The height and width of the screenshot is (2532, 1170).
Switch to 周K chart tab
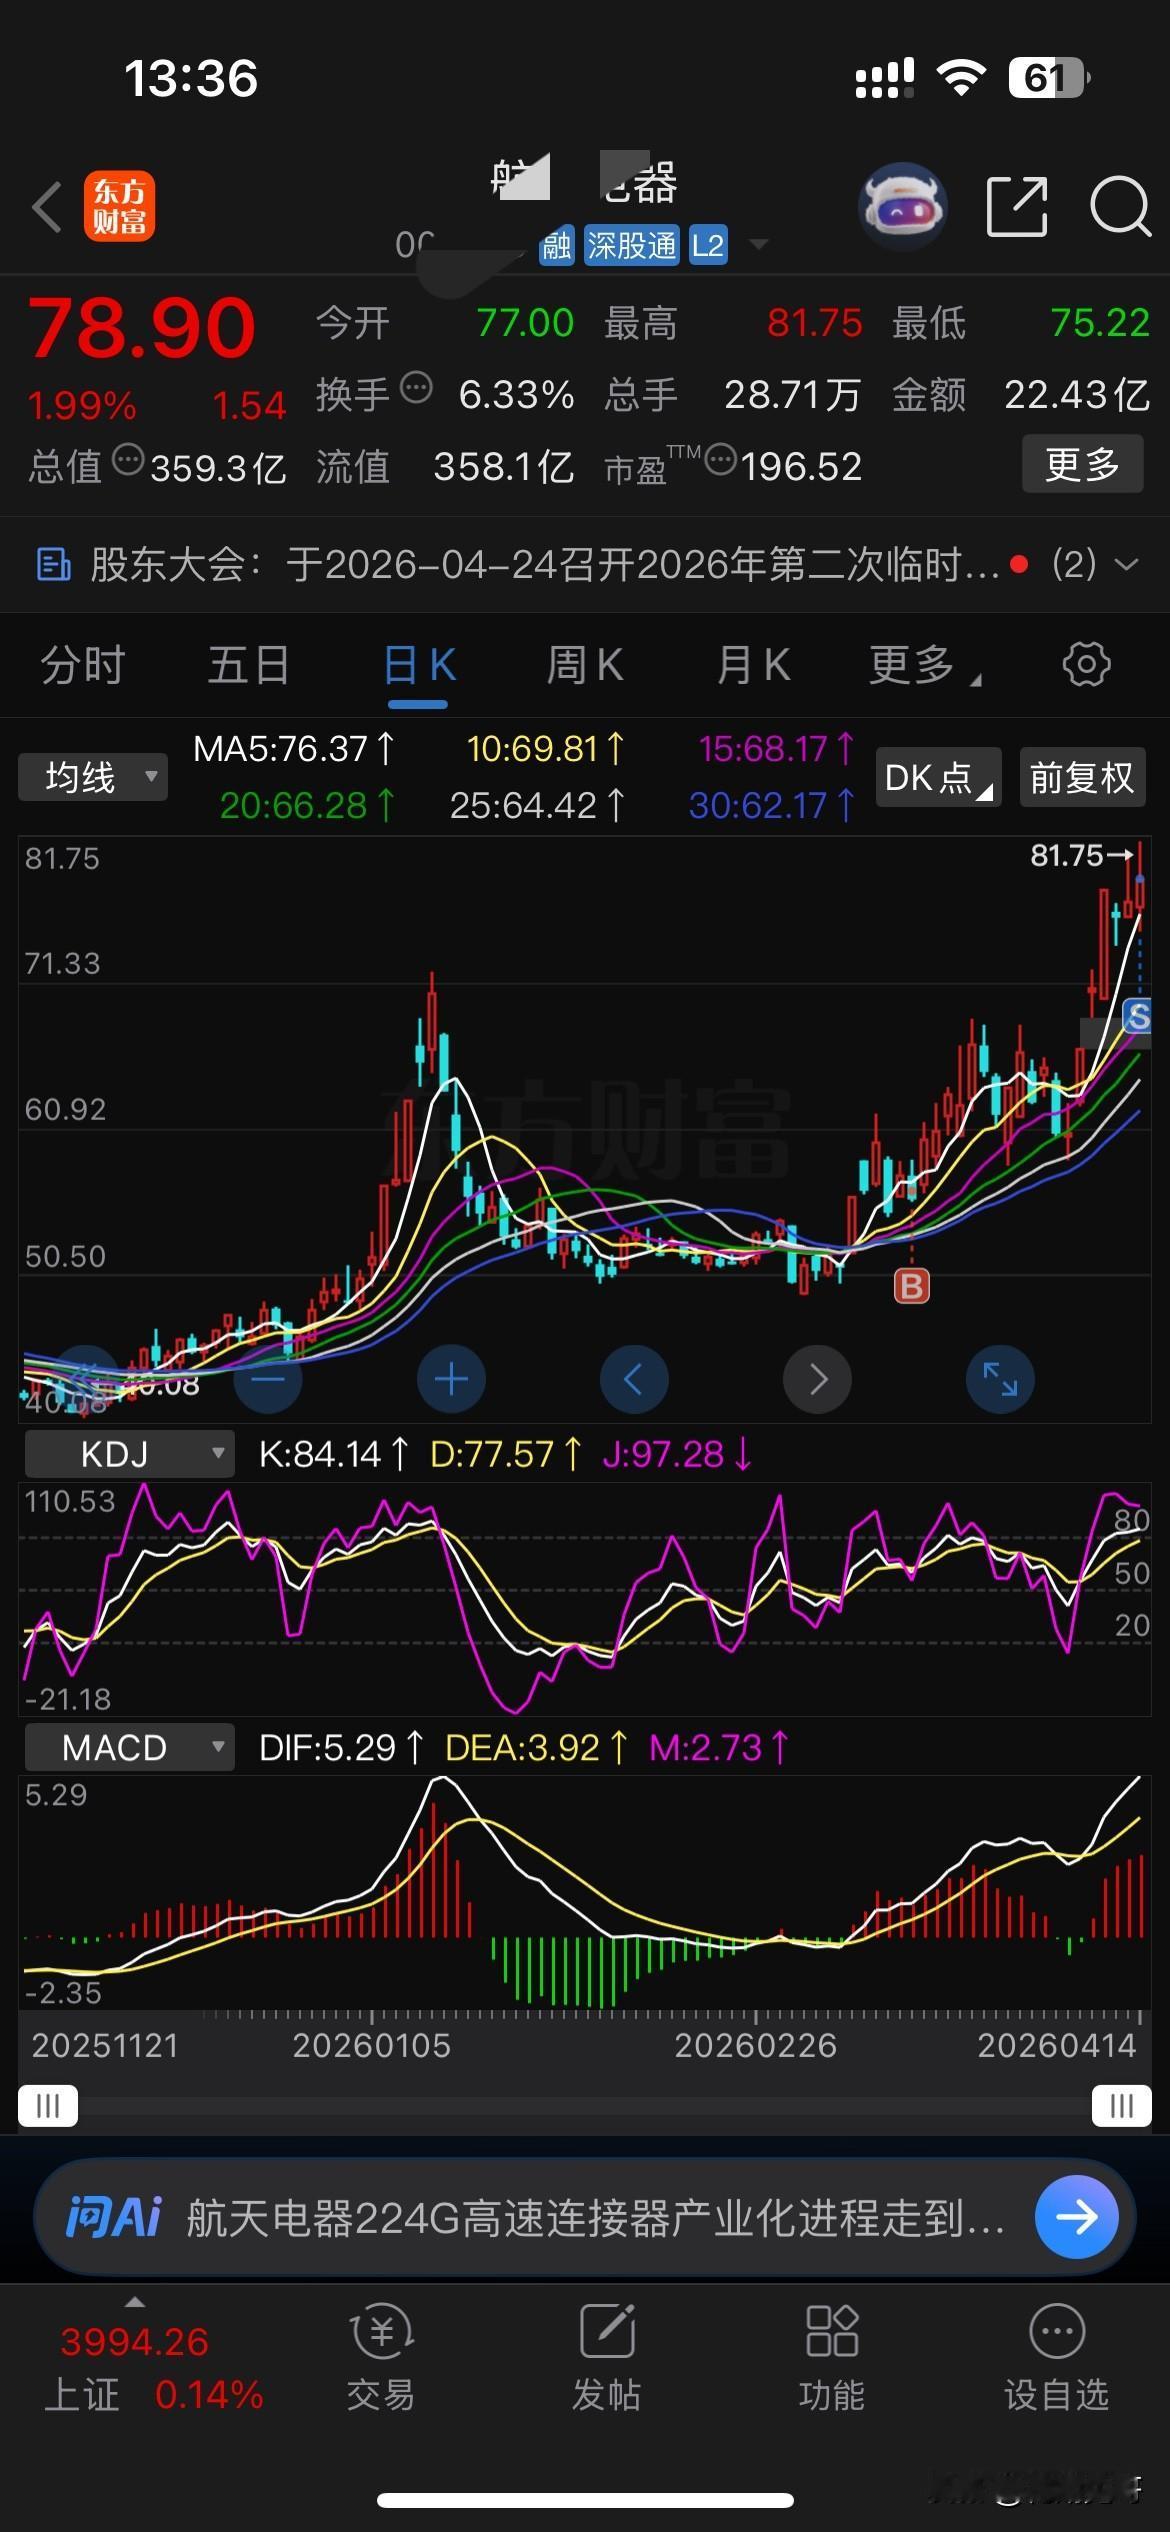(585, 665)
